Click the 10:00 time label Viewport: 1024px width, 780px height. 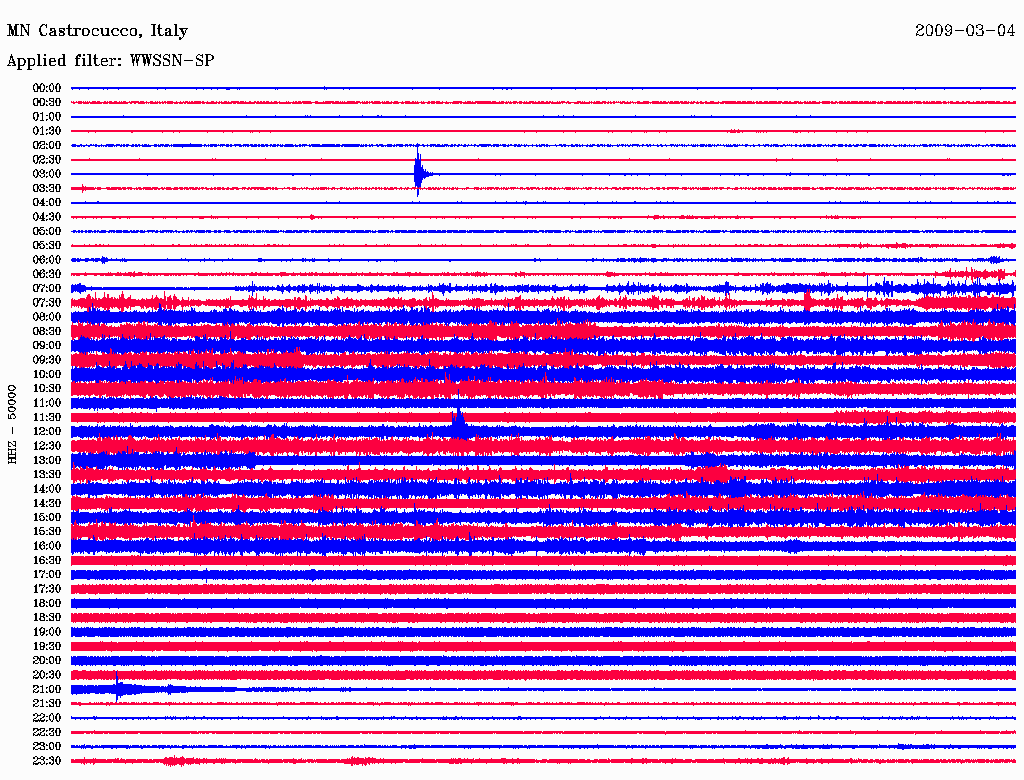[47, 374]
